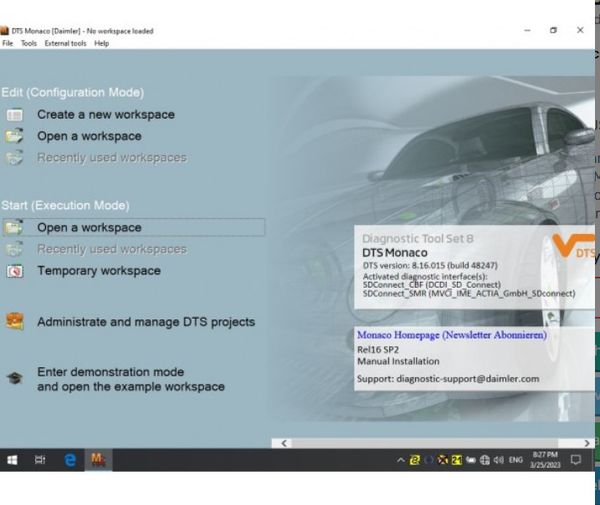The height and width of the screenshot is (505, 600).
Task: Select Create a new workspace label
Action: pyautogui.click(x=106, y=114)
